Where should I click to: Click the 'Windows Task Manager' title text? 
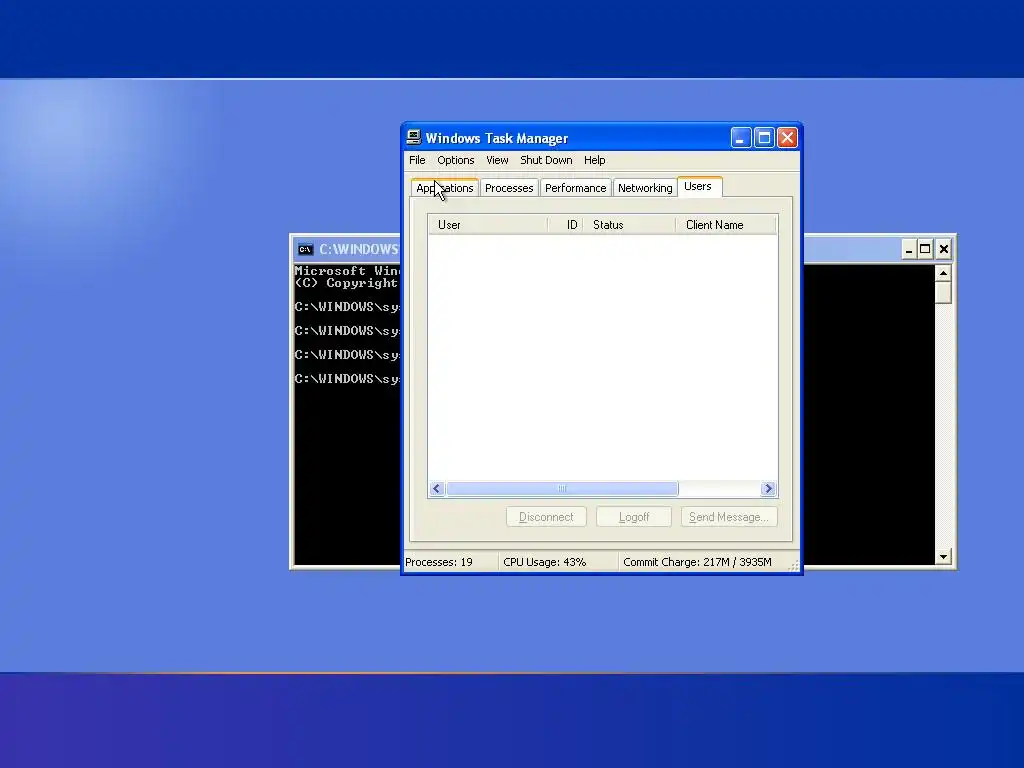[x=496, y=138]
